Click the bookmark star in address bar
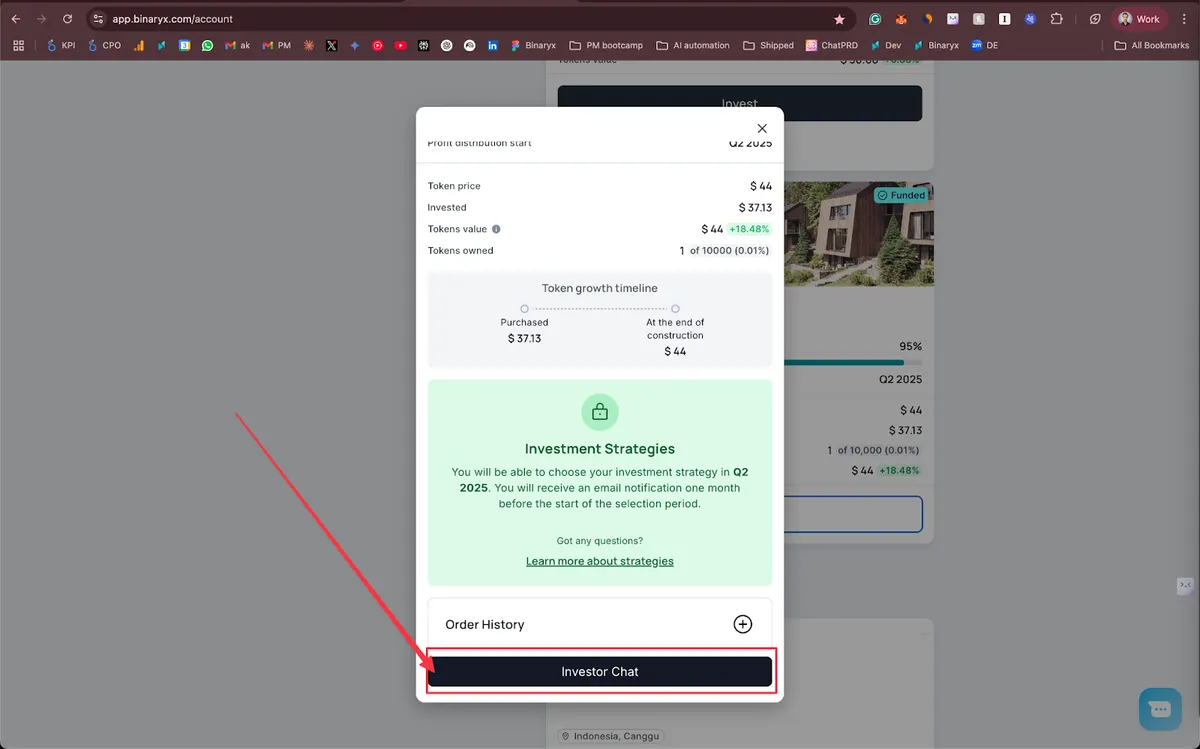 [839, 19]
